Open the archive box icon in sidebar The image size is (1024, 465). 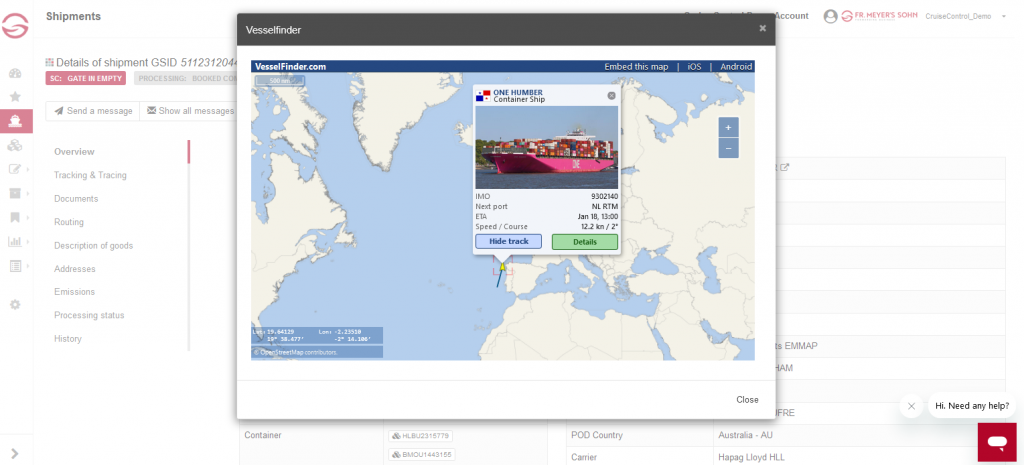click(14, 193)
